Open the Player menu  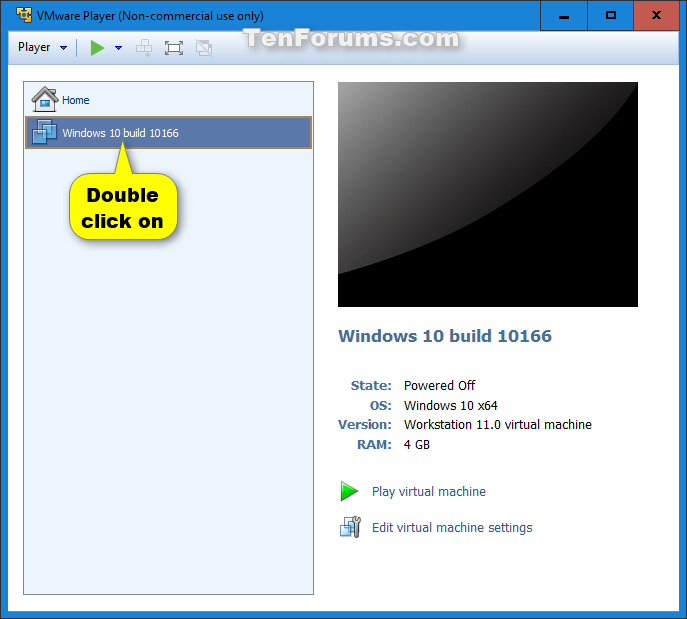pos(42,47)
